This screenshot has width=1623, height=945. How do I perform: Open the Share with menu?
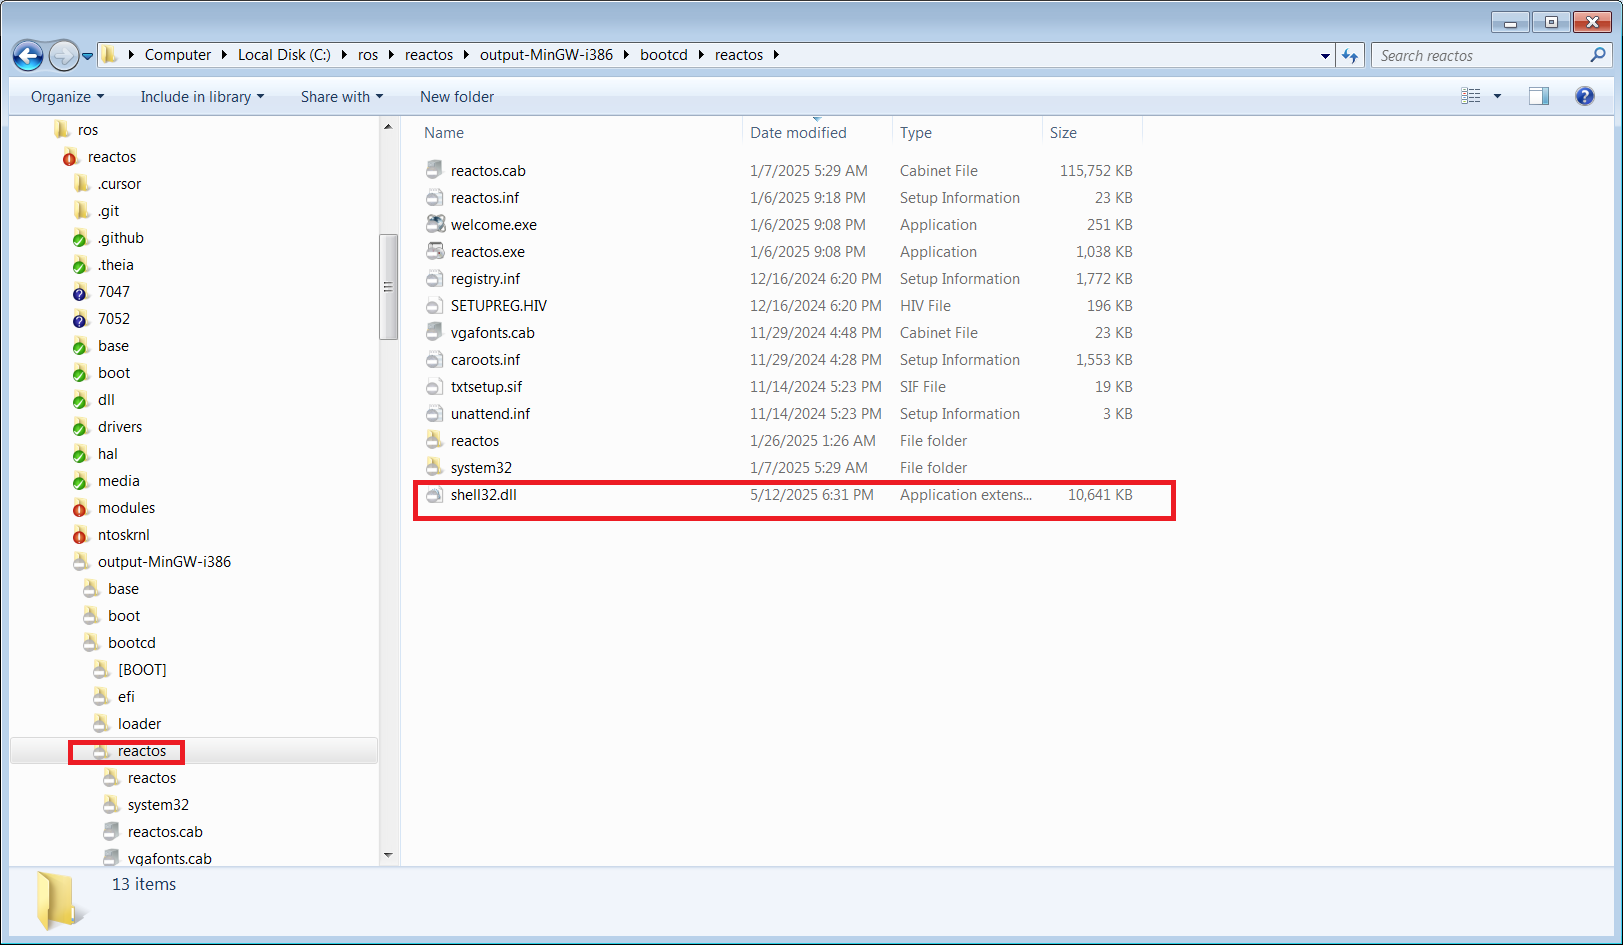click(342, 97)
